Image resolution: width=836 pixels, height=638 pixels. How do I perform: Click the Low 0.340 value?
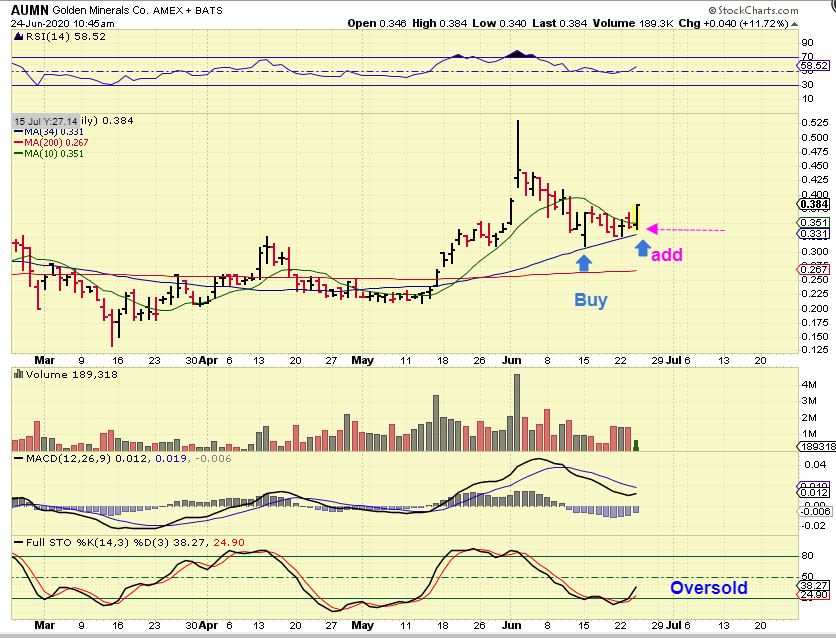[x=500, y=23]
